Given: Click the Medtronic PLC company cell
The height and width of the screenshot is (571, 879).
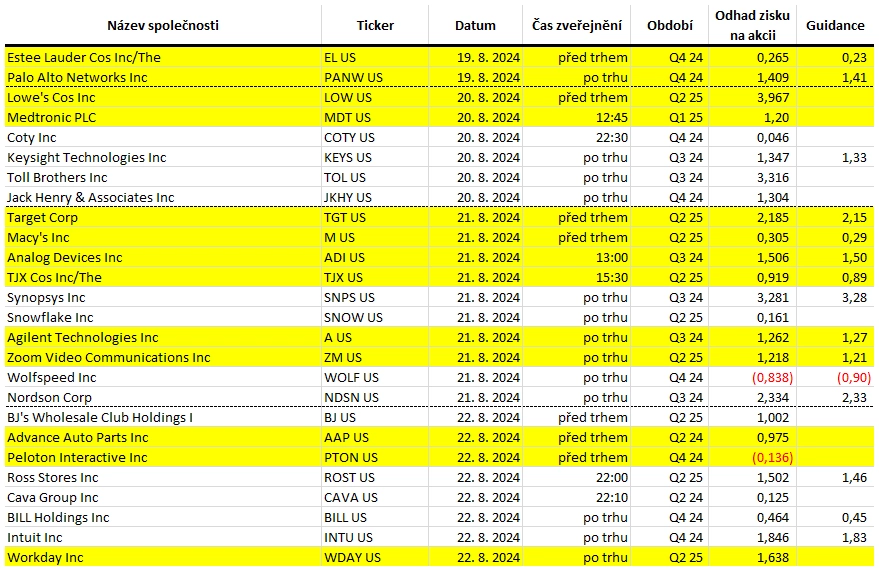Looking at the screenshot, I should point(163,118).
